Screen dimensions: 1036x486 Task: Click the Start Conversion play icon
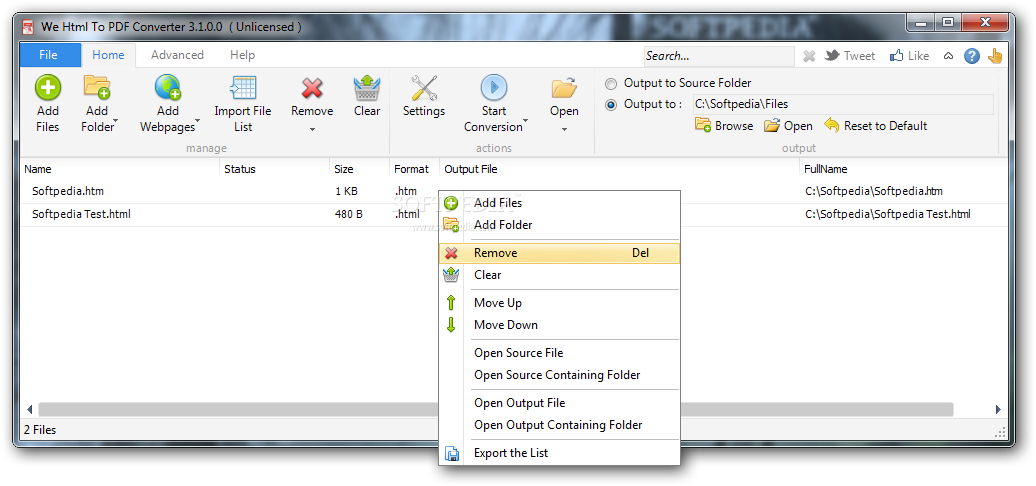(x=494, y=87)
